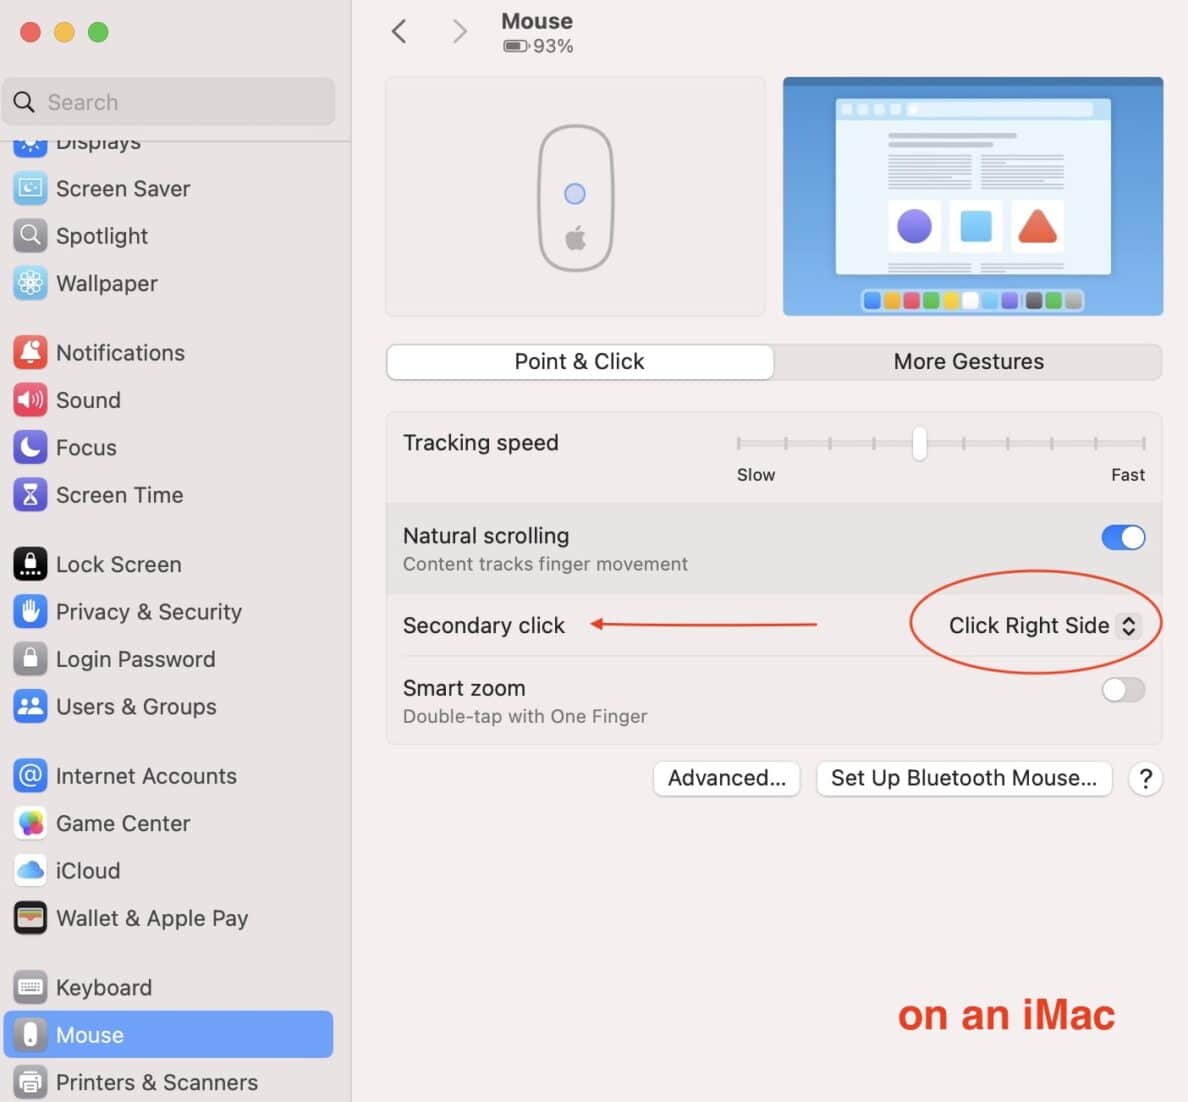Open Users & Groups icon

point(30,706)
